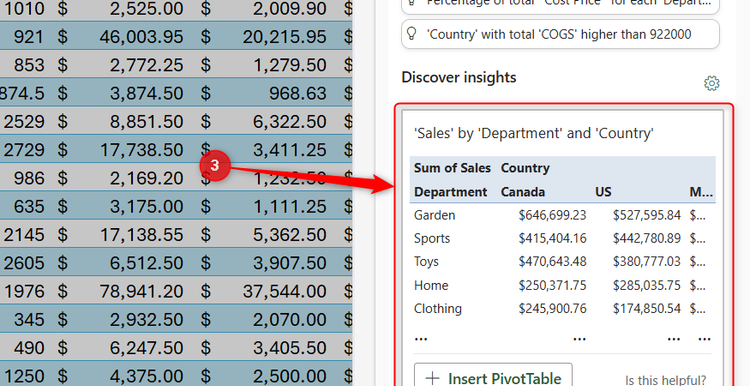This screenshot has width=750, height=386.
Task: Select the Canada column header
Action: click(523, 192)
